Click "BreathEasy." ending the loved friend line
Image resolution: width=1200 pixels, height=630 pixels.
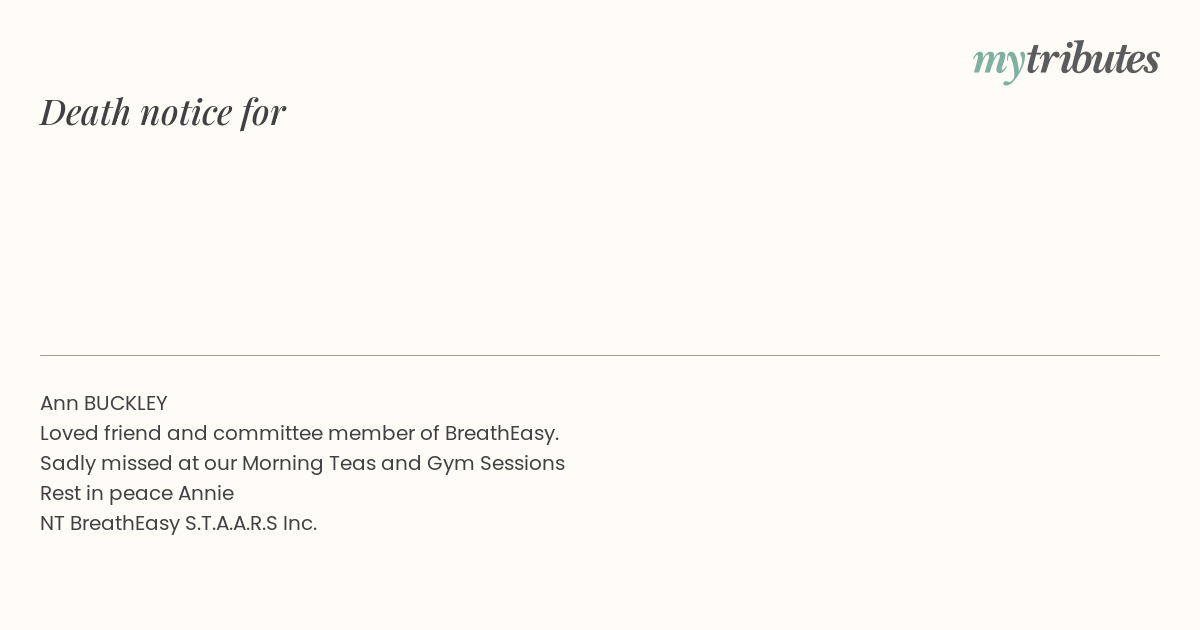coord(502,433)
